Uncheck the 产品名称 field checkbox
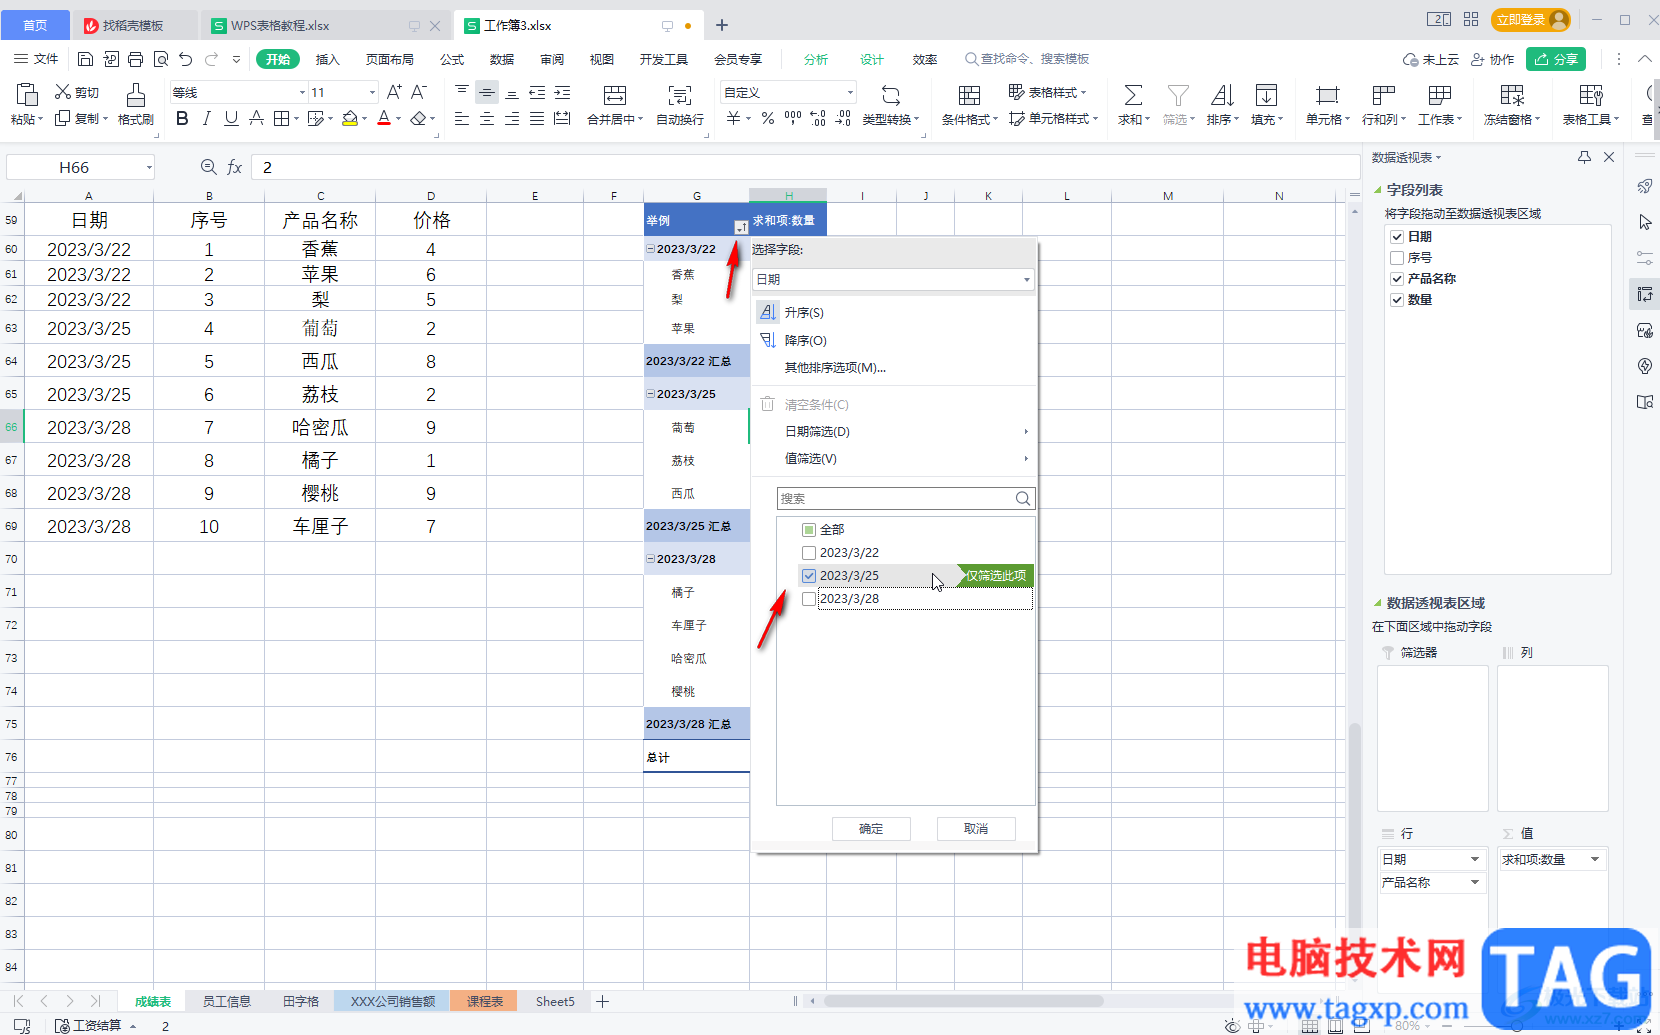 1397,279
